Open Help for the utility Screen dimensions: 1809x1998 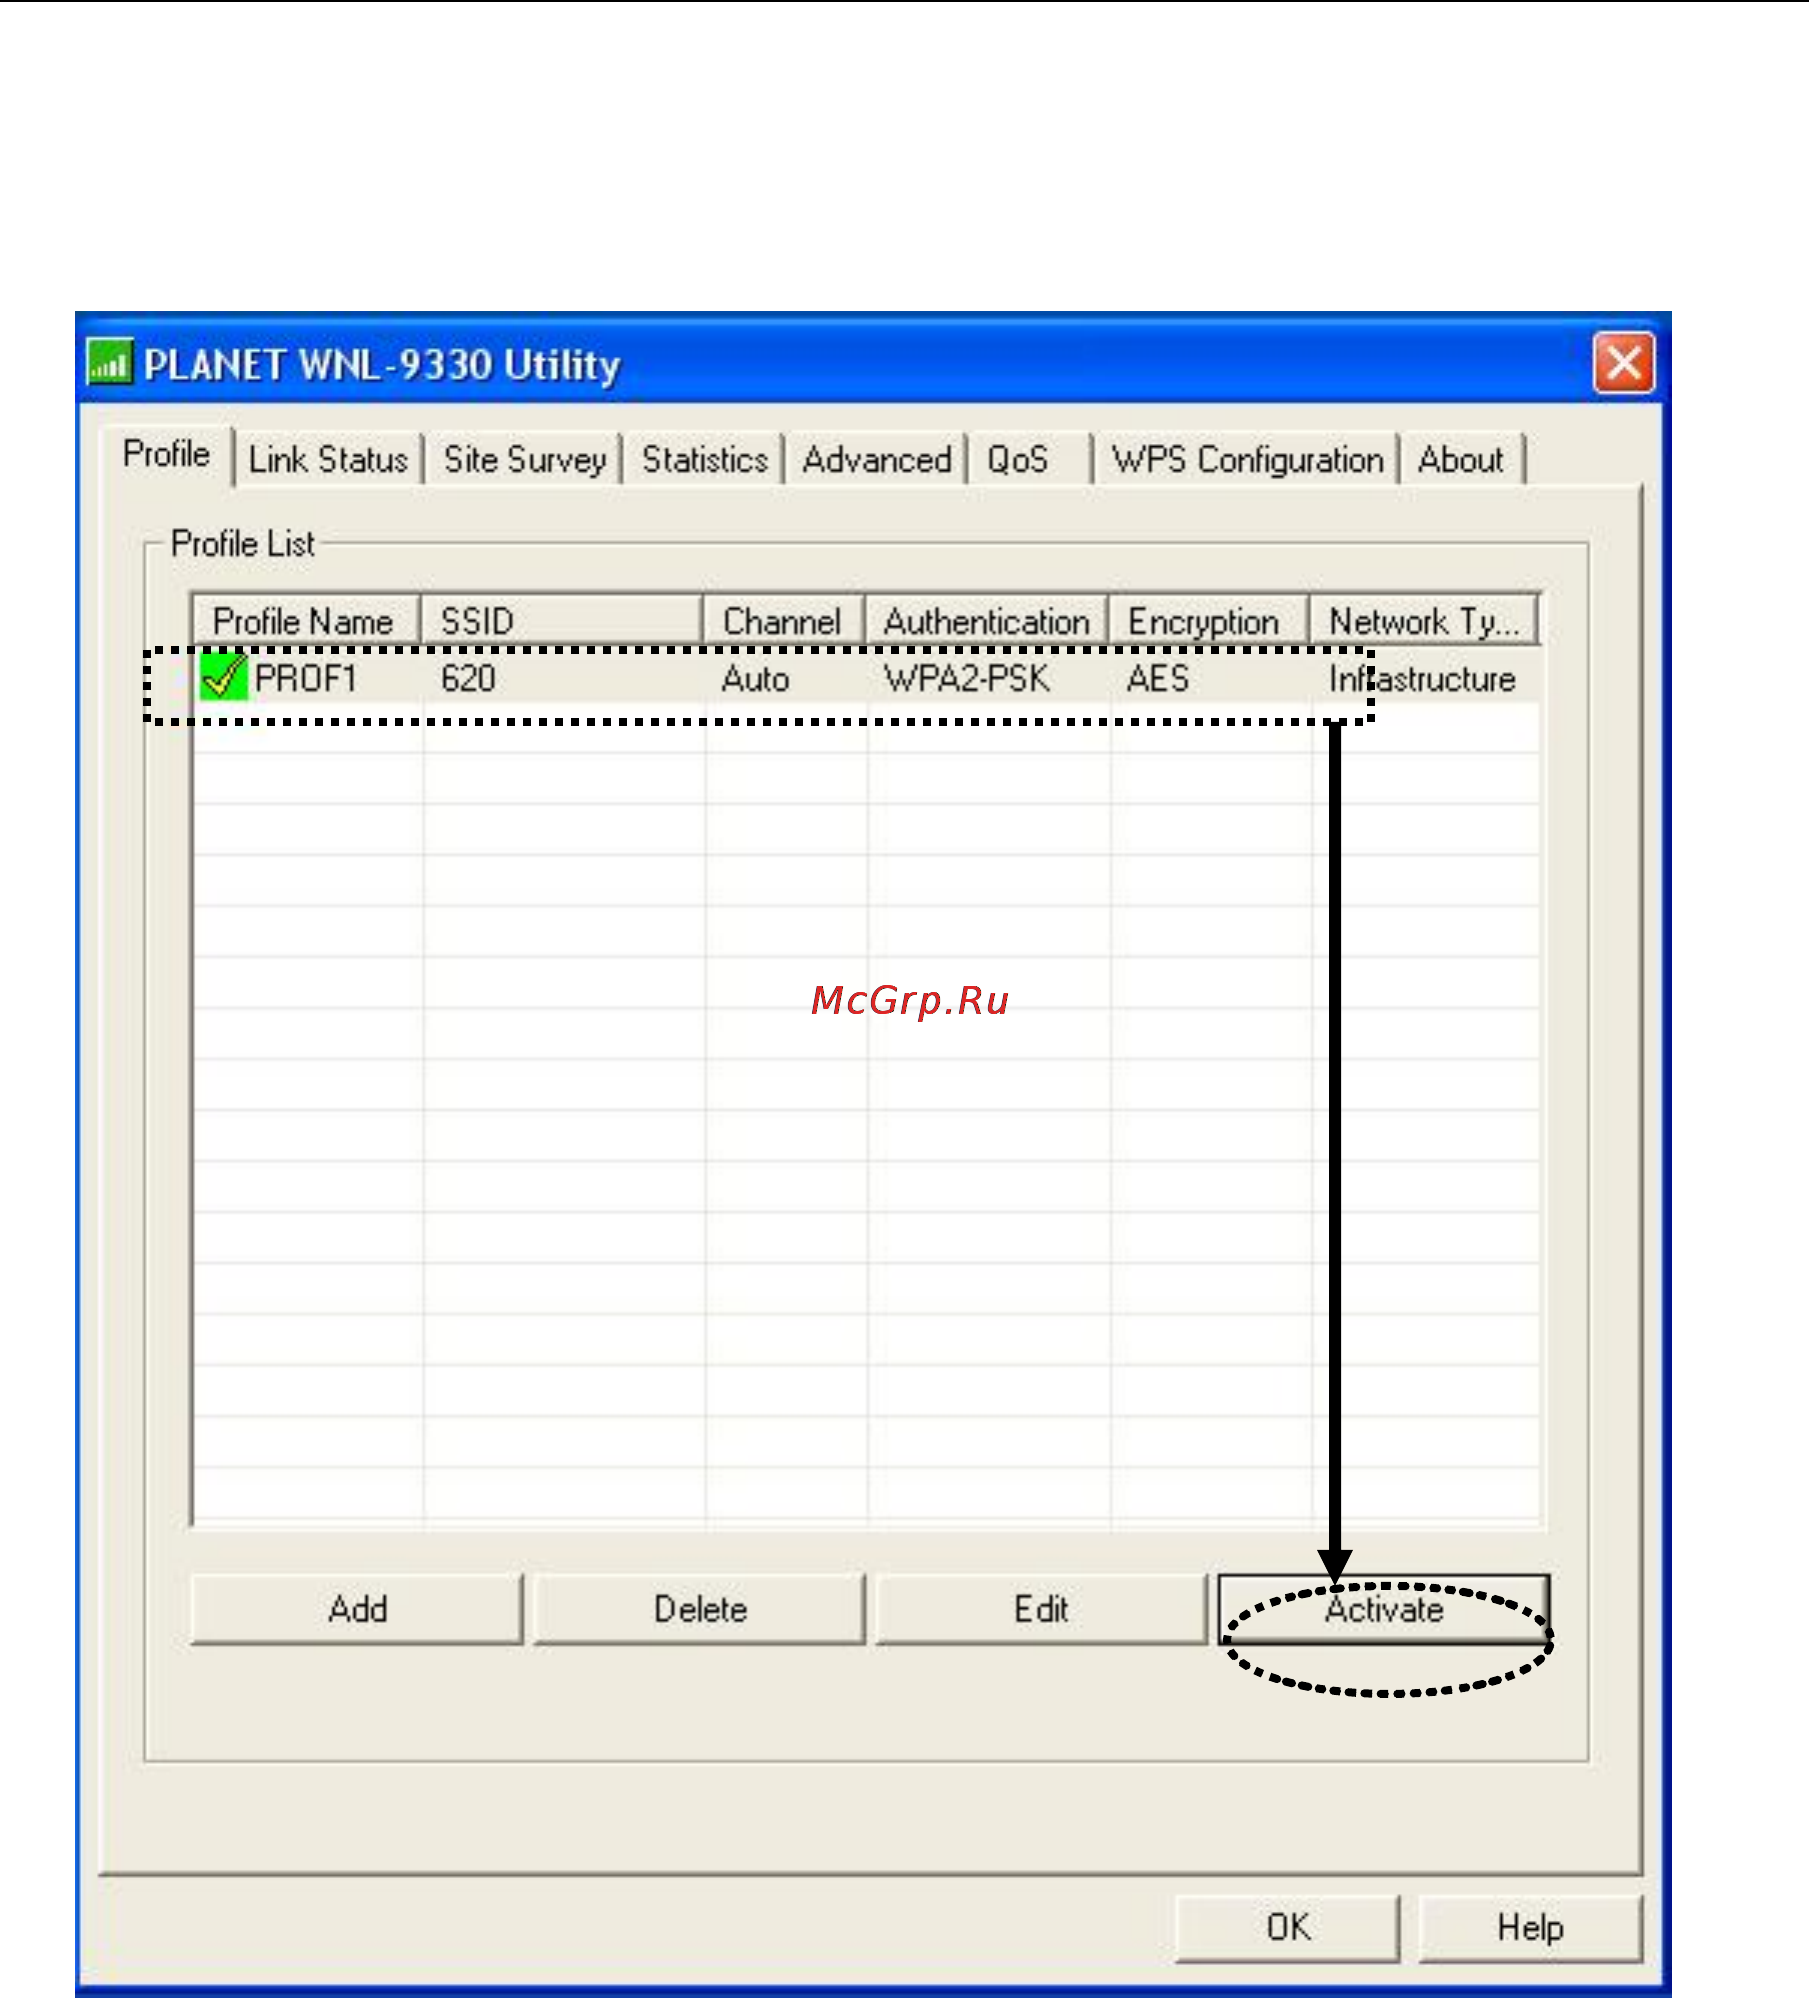[x=1530, y=1927]
